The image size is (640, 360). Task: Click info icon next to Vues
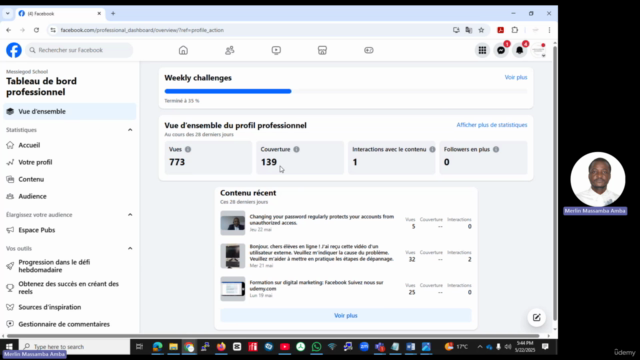188,149
